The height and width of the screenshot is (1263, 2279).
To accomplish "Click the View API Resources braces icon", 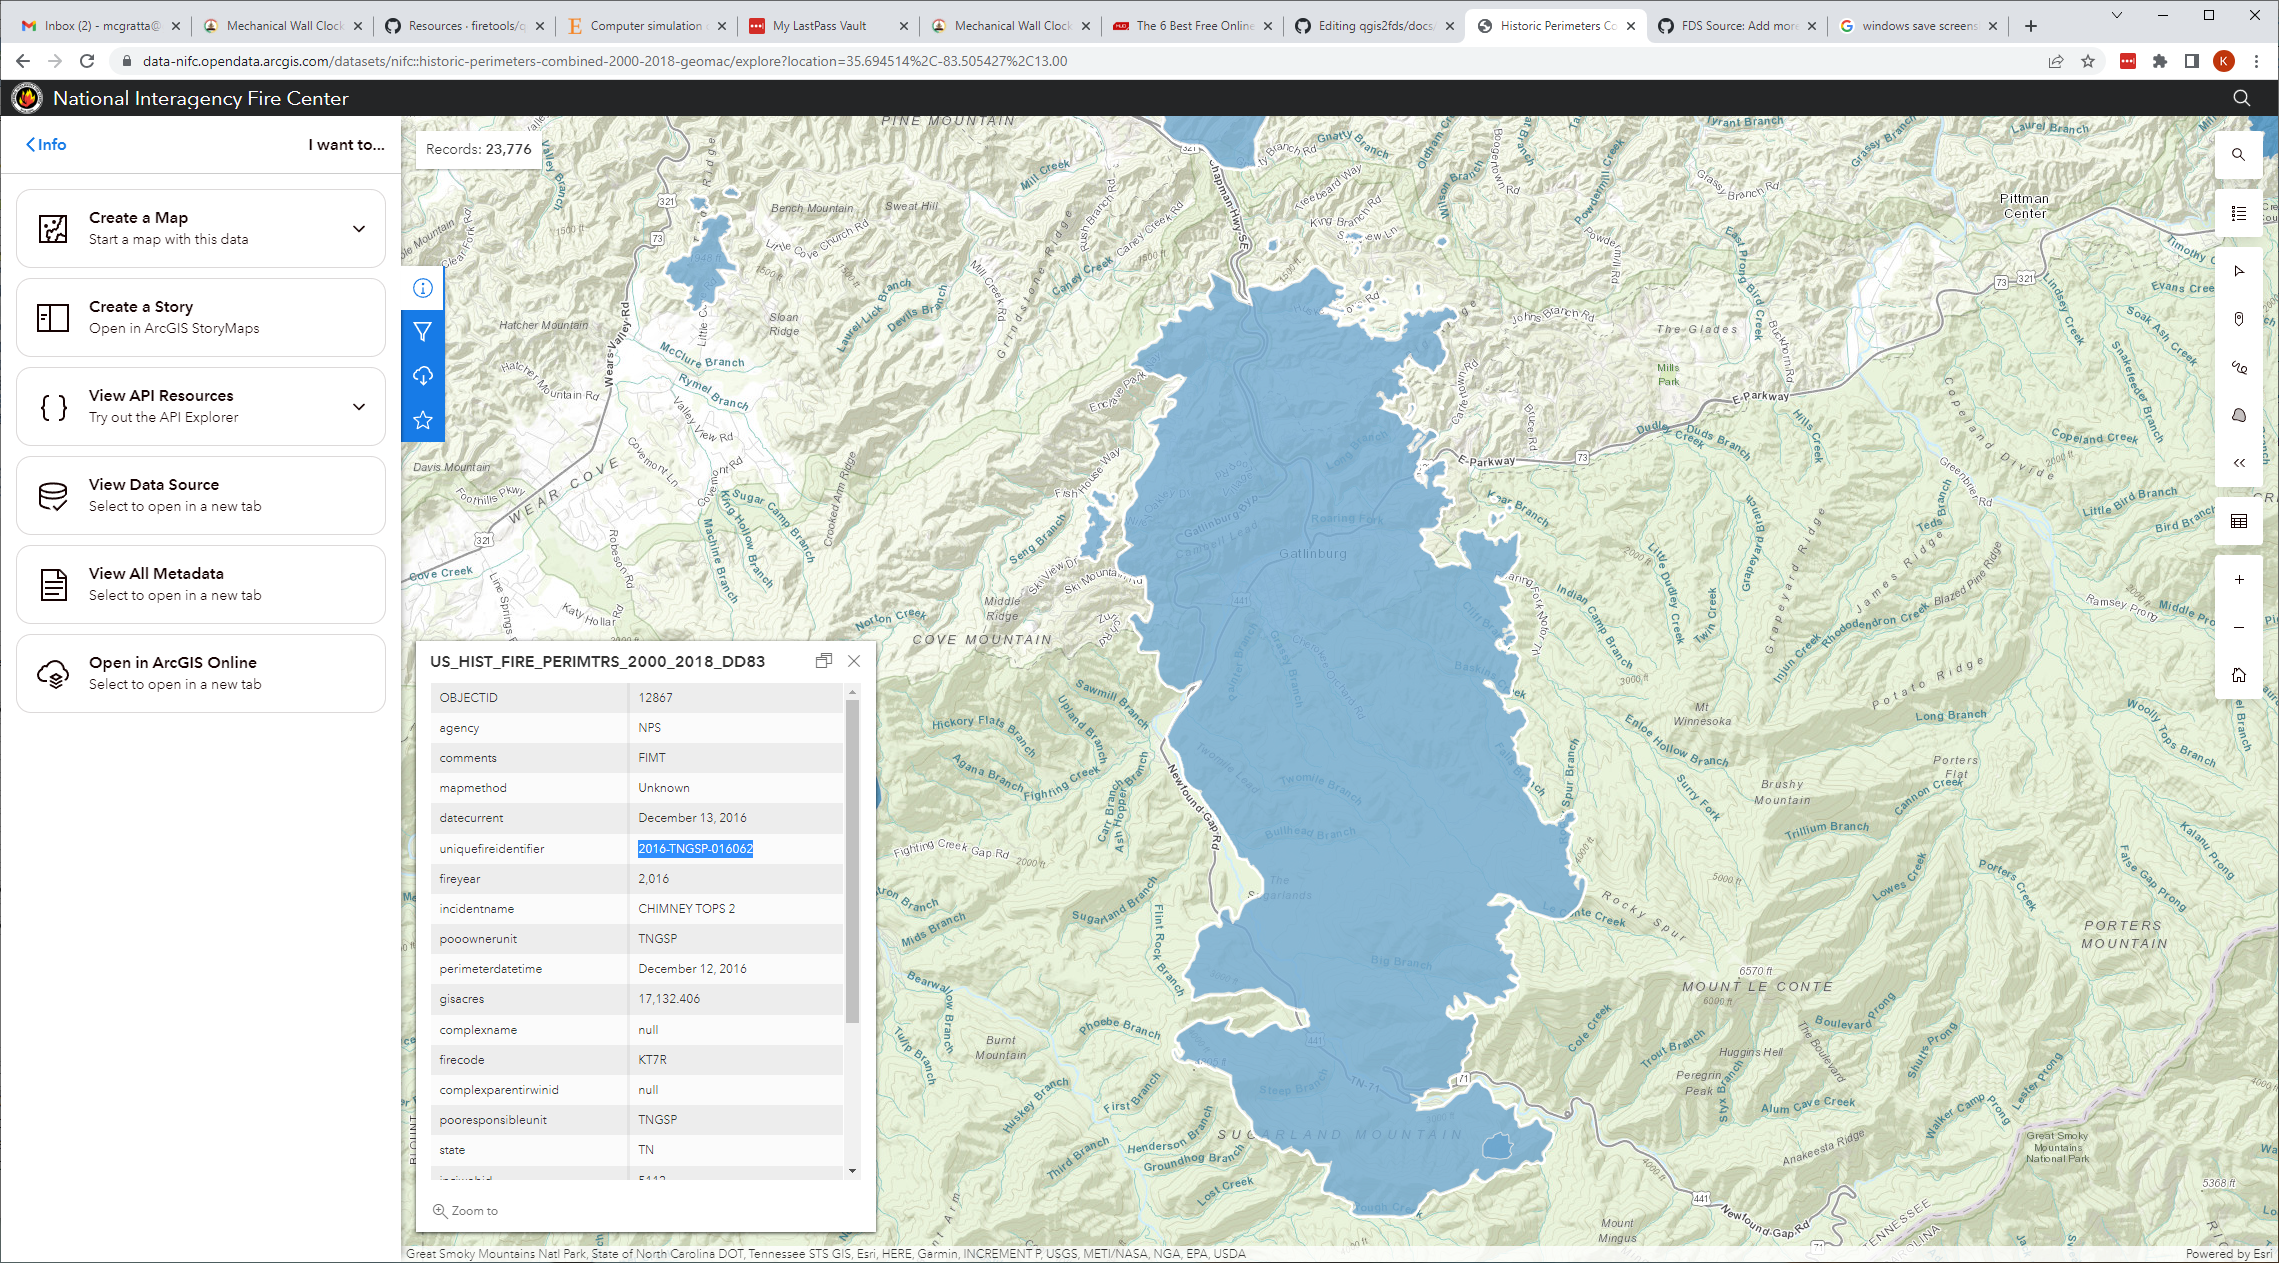I will coord(53,407).
